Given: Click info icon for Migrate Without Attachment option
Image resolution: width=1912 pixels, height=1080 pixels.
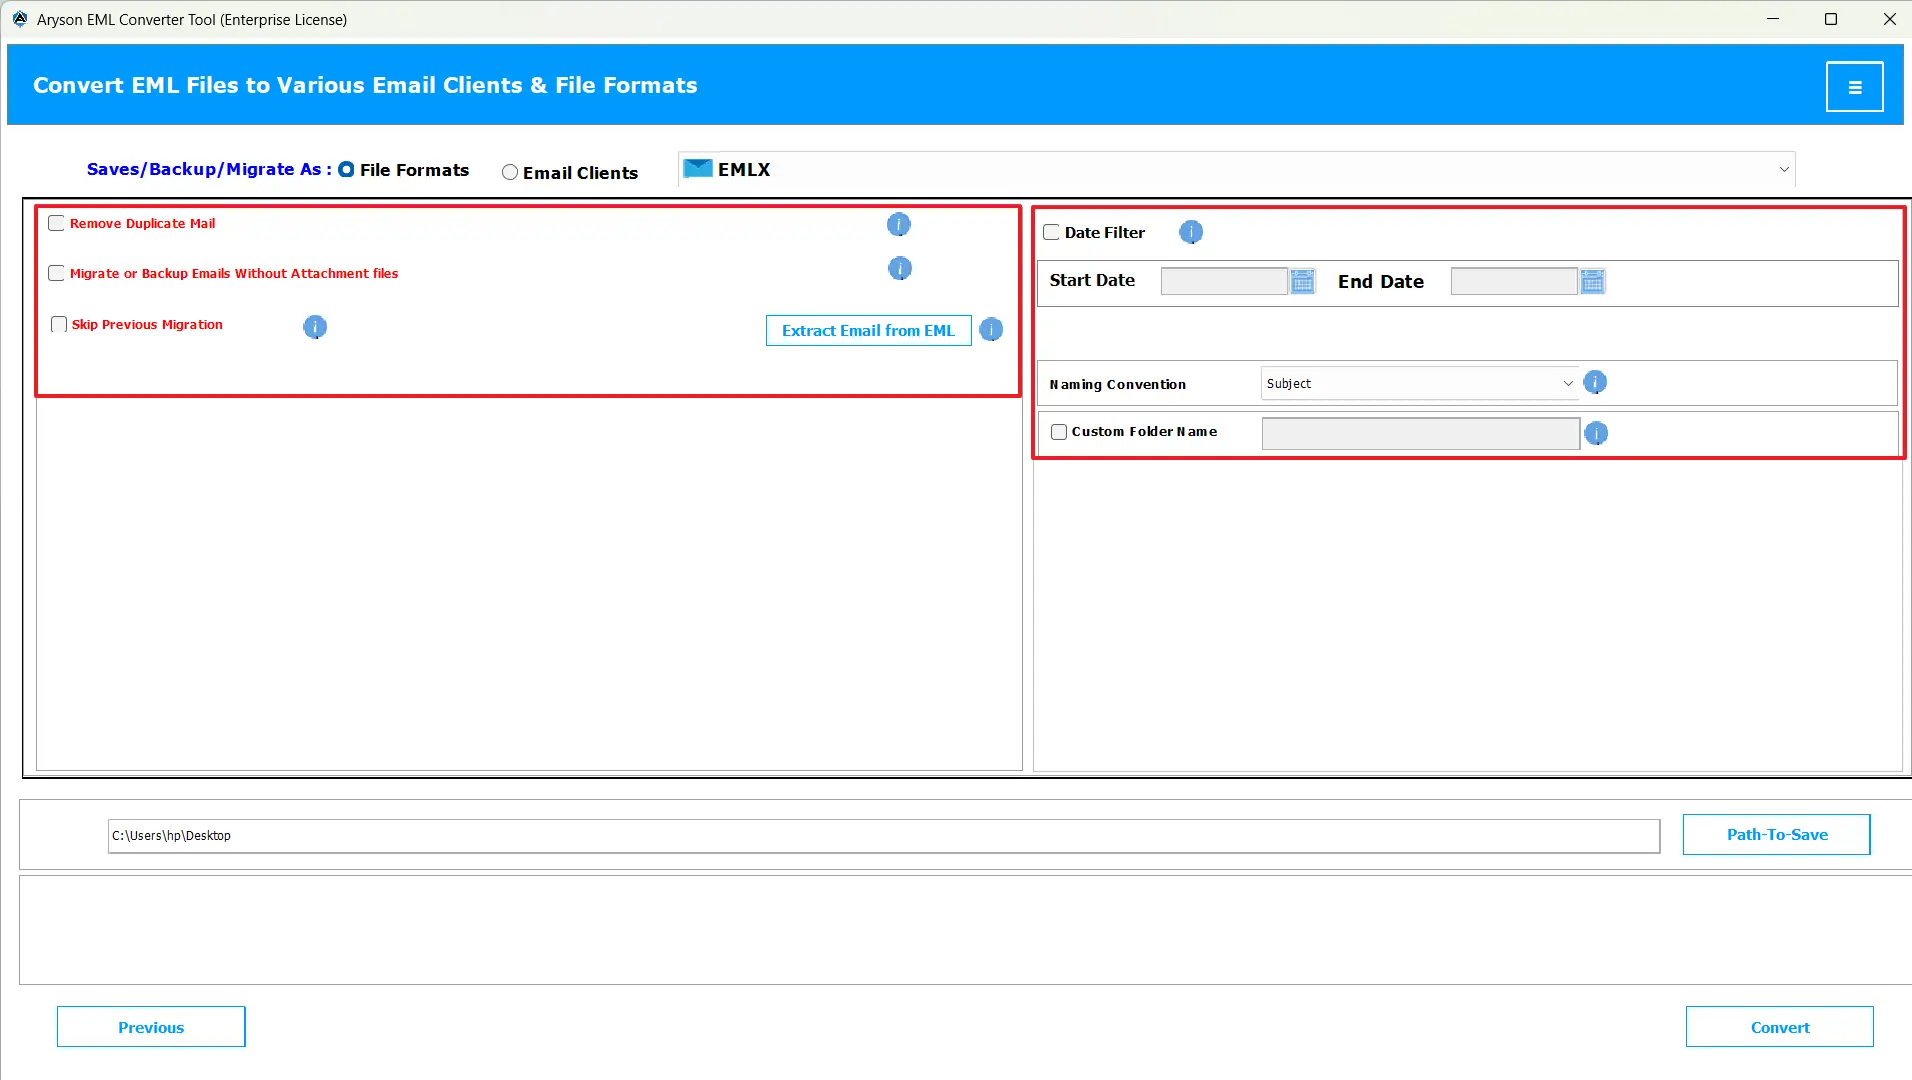Looking at the screenshot, I should (899, 268).
